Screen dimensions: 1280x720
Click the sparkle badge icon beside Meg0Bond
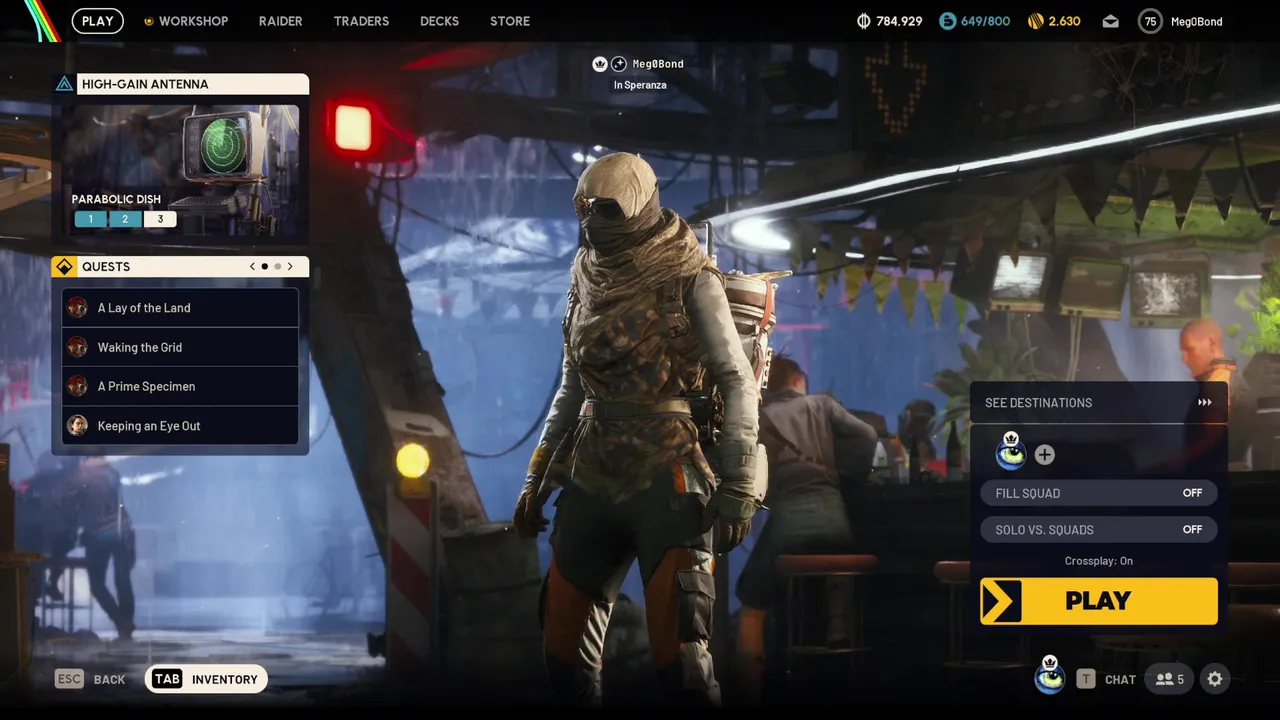tap(619, 64)
